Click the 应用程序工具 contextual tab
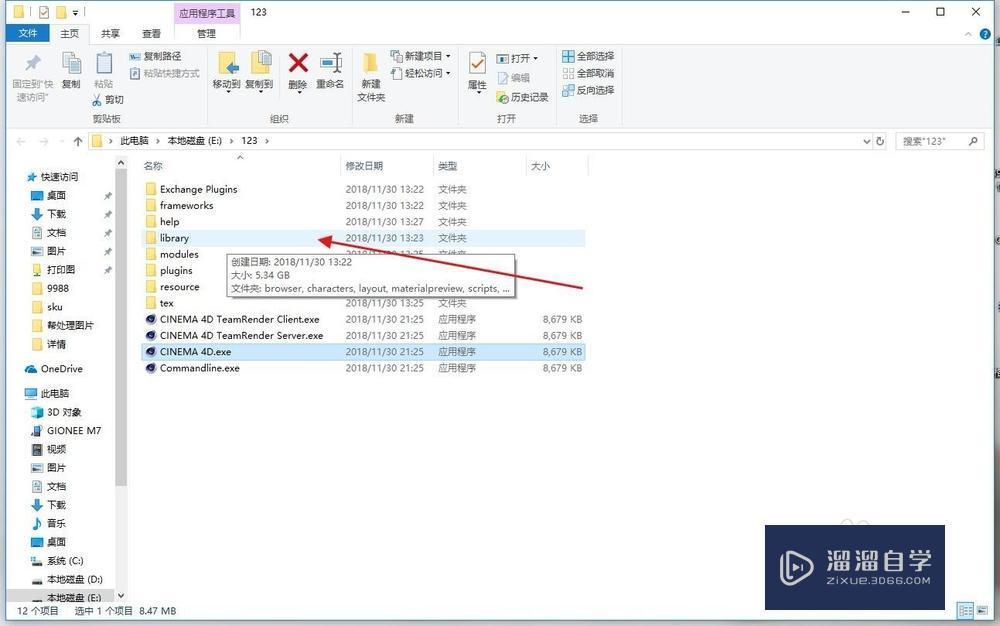The image size is (1000, 626). [207, 13]
